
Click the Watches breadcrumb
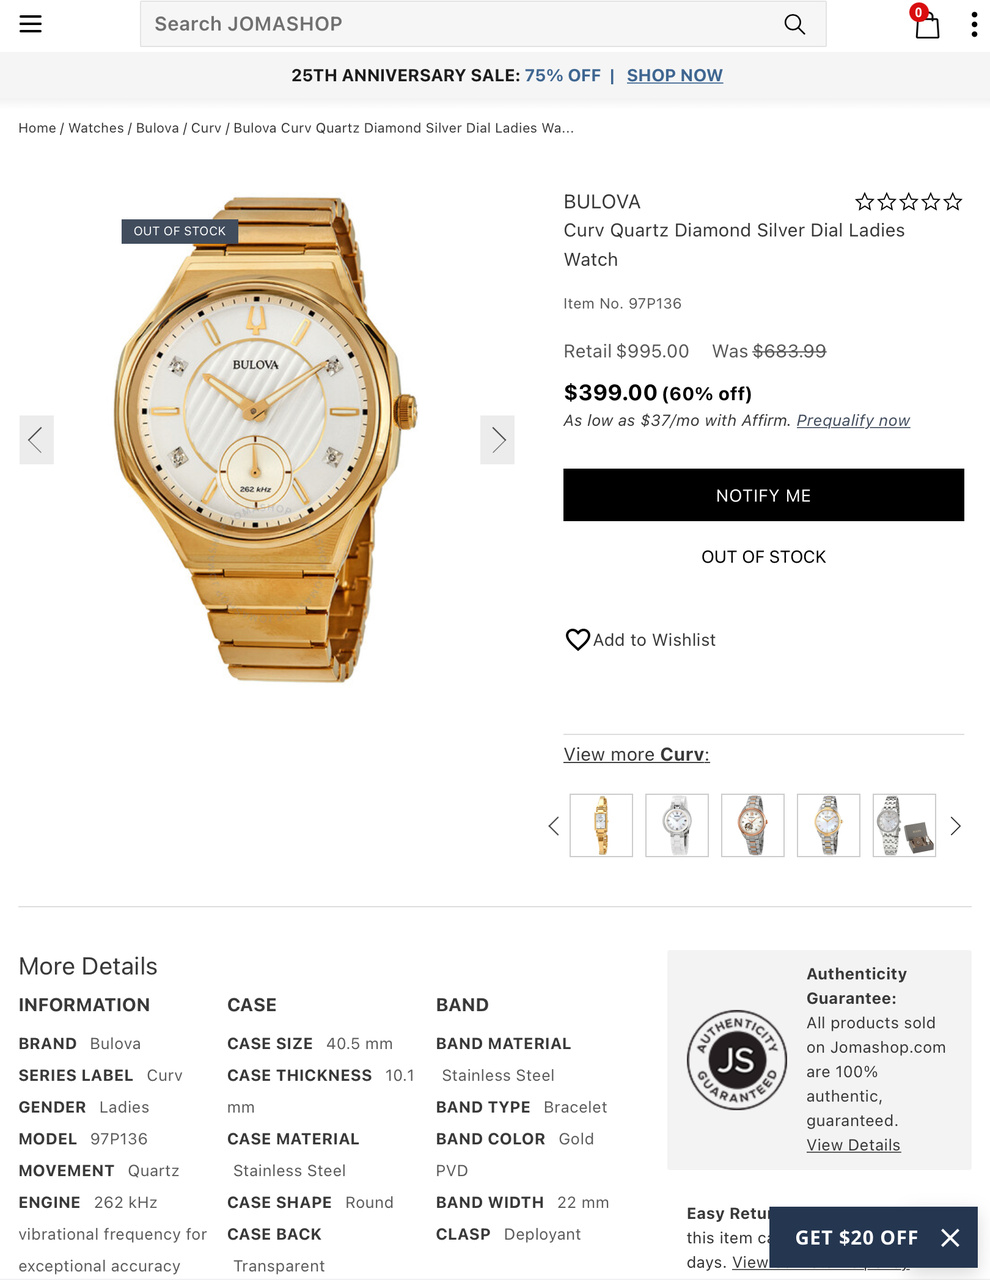(x=96, y=128)
